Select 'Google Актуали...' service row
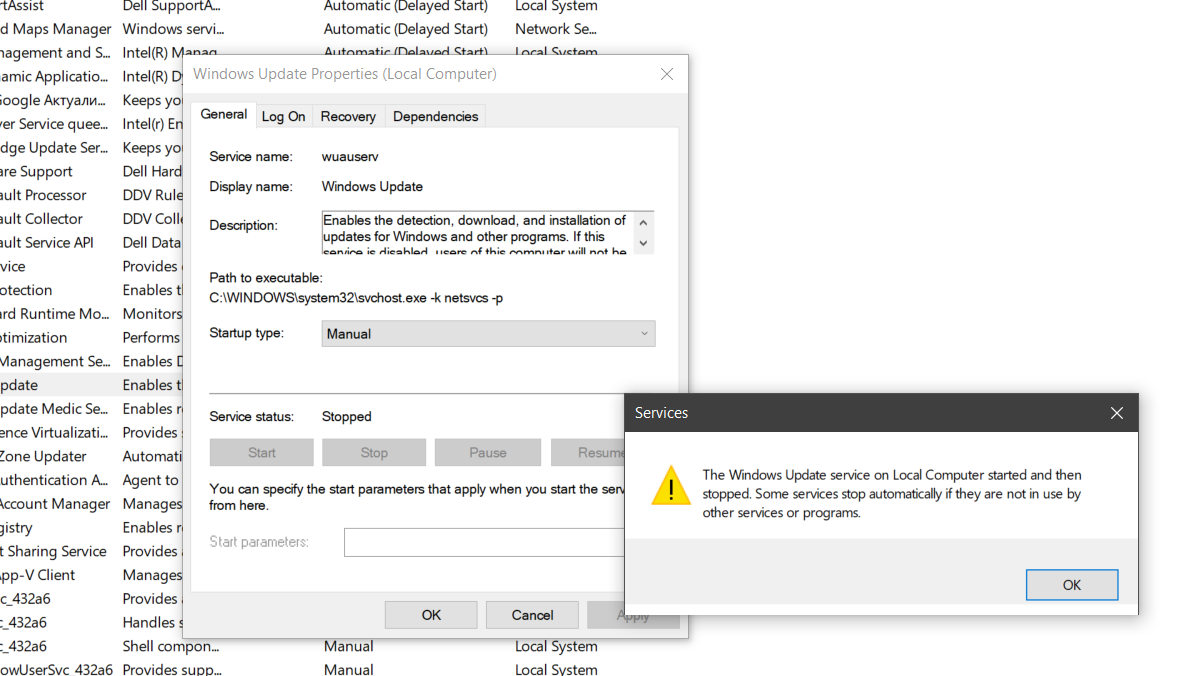 pos(53,100)
